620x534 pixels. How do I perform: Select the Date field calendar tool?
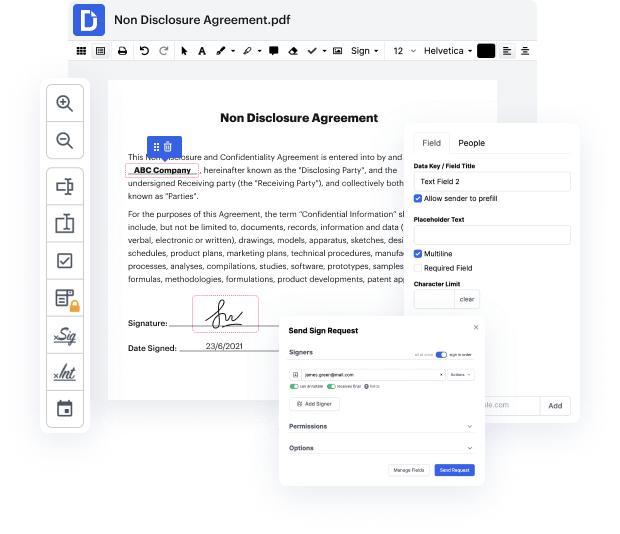click(65, 409)
